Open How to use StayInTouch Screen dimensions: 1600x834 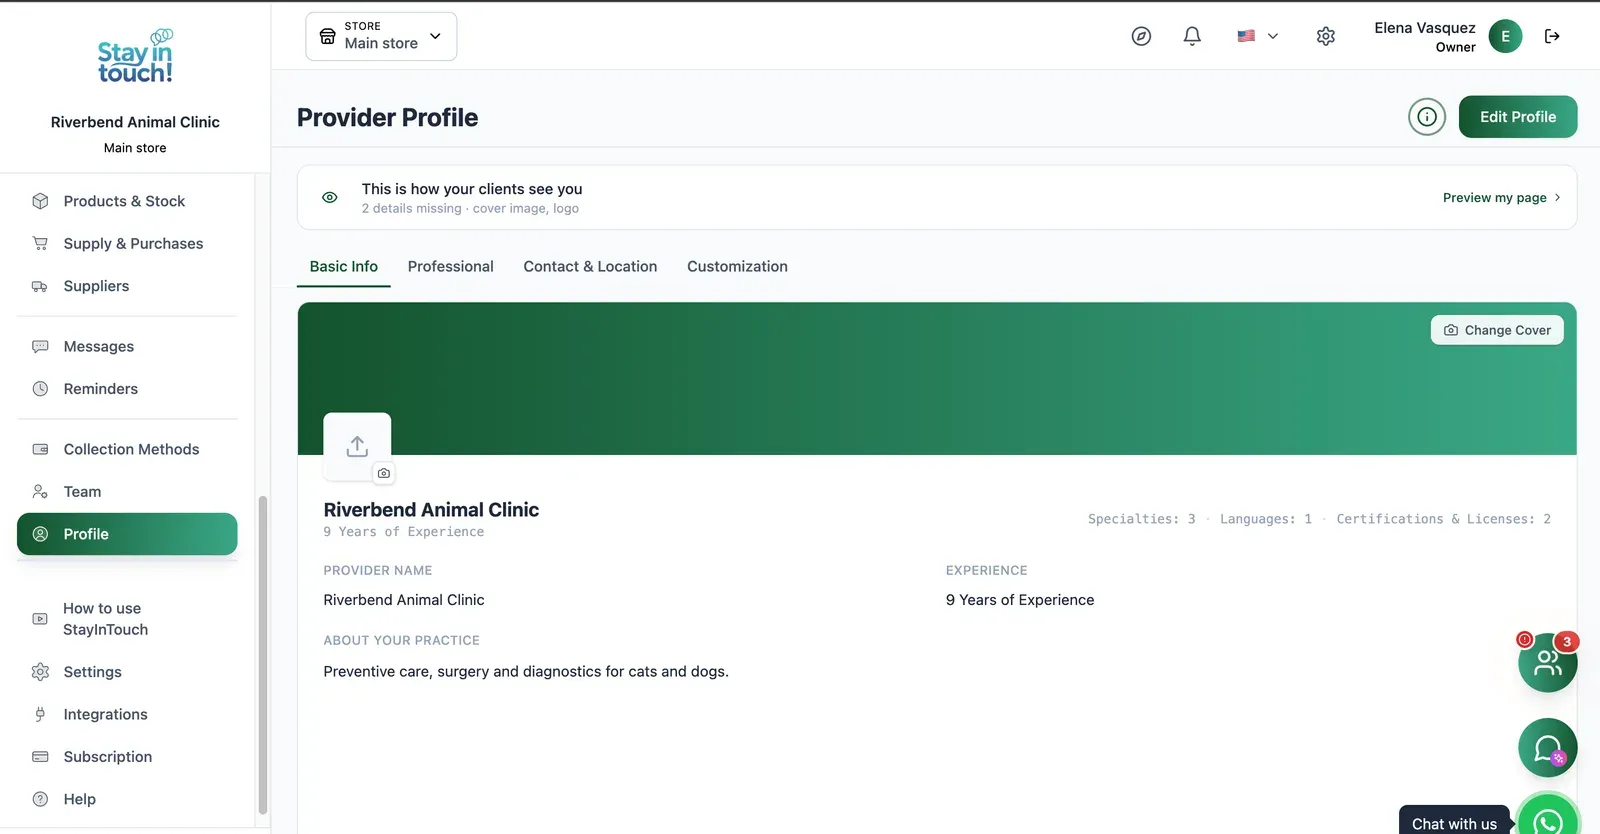coord(127,619)
